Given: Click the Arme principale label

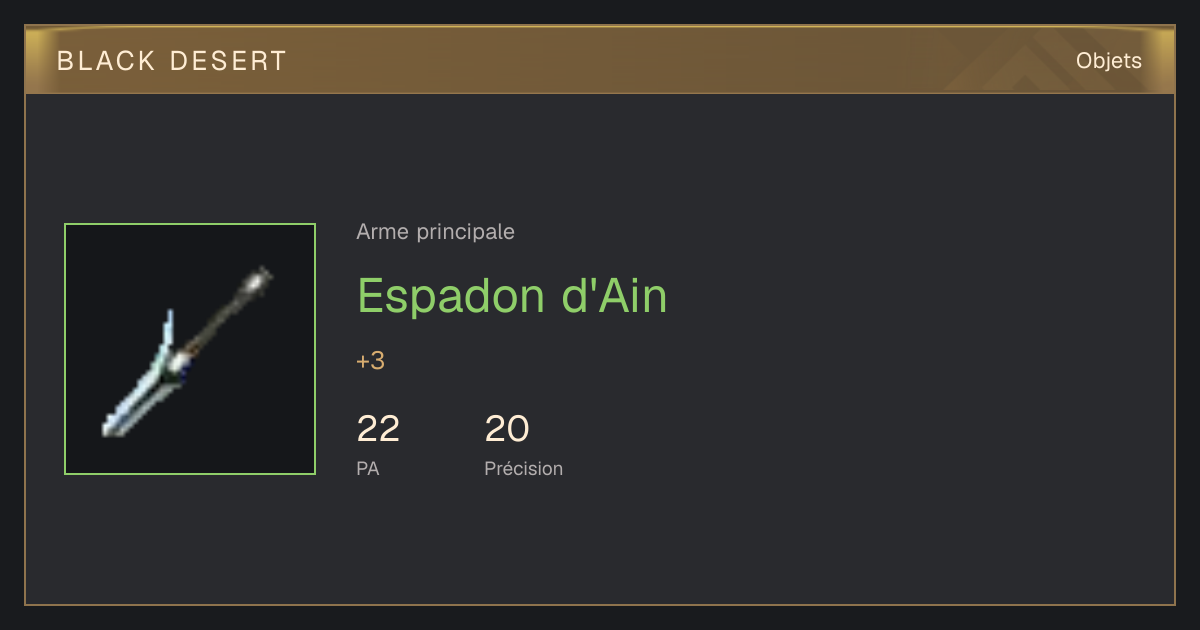Looking at the screenshot, I should click(x=435, y=232).
